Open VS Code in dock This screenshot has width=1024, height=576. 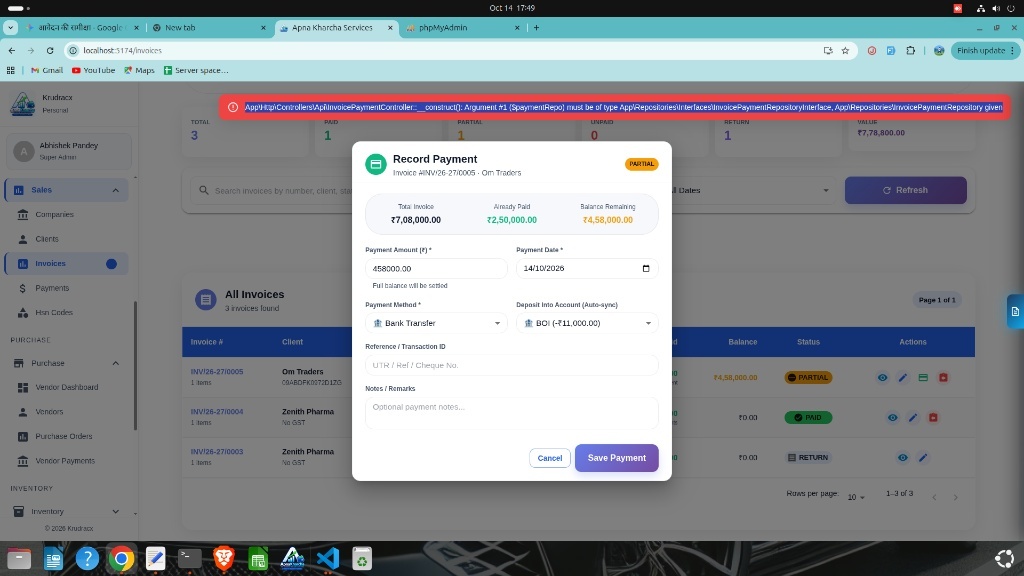click(327, 558)
